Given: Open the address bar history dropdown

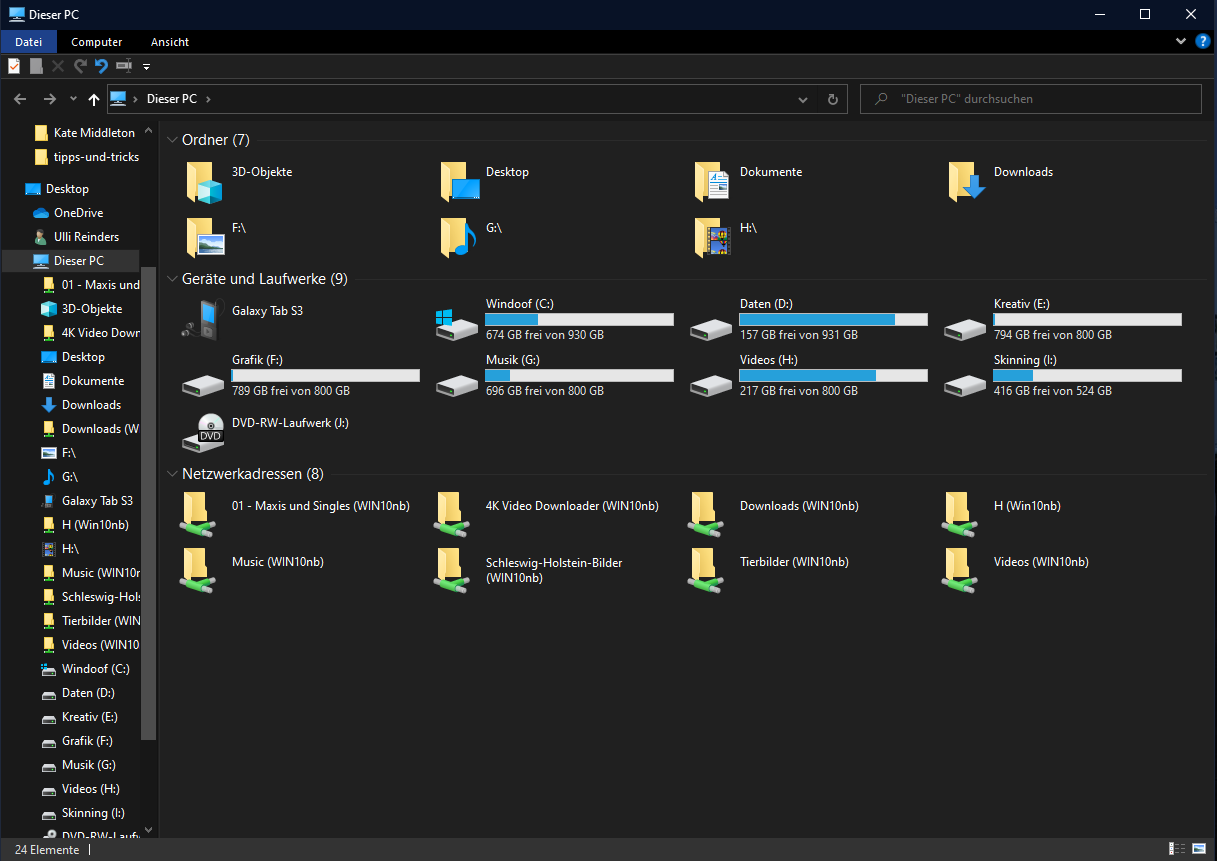Looking at the screenshot, I should [803, 99].
